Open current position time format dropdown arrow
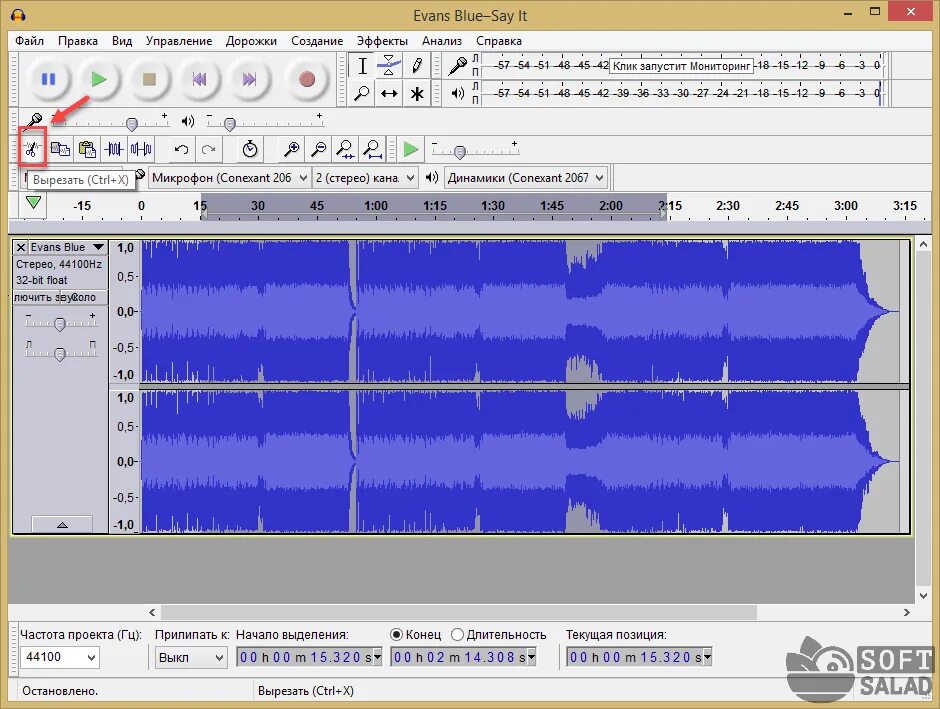This screenshot has height=709, width=940. 708,657
